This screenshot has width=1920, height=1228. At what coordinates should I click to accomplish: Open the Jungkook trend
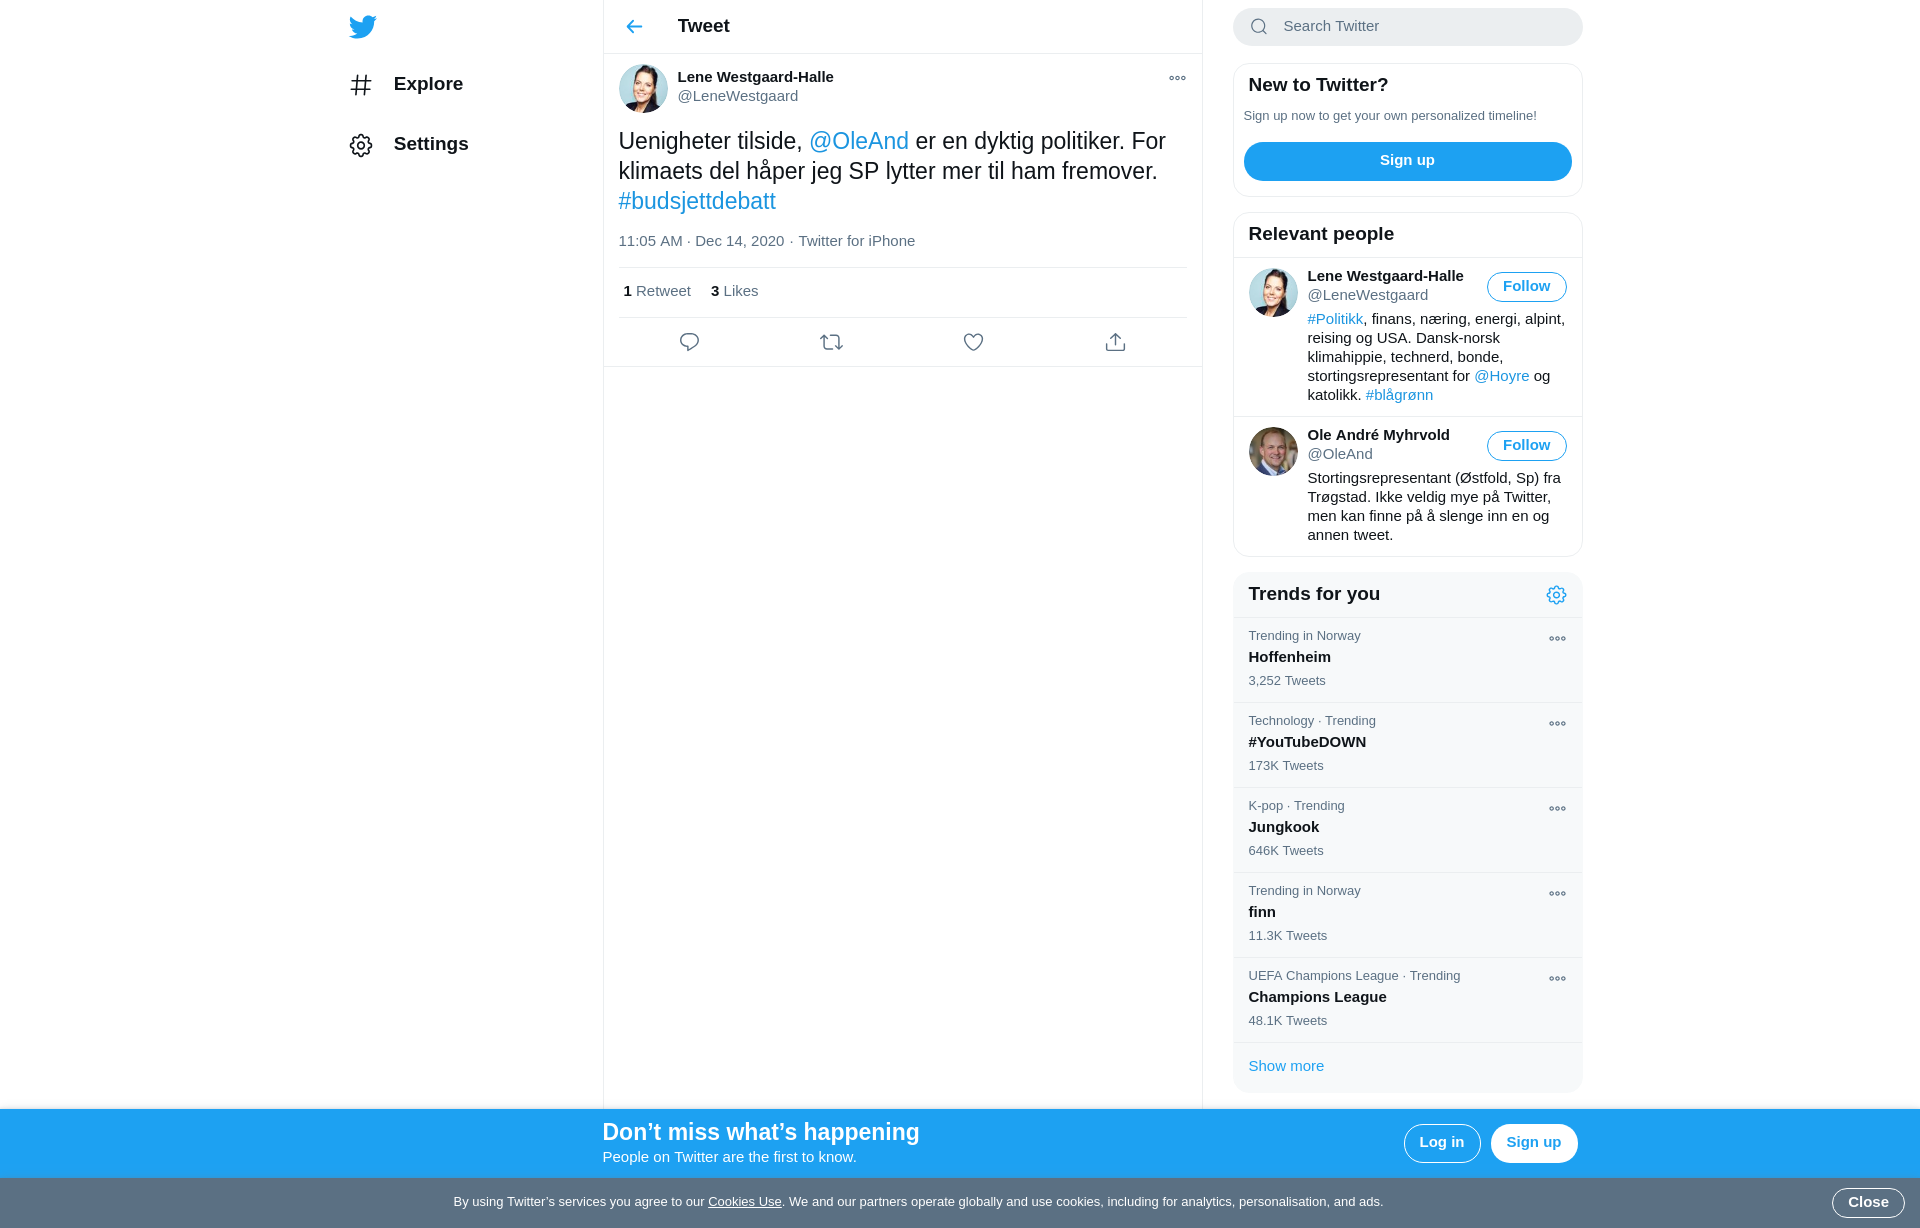tap(1407, 829)
